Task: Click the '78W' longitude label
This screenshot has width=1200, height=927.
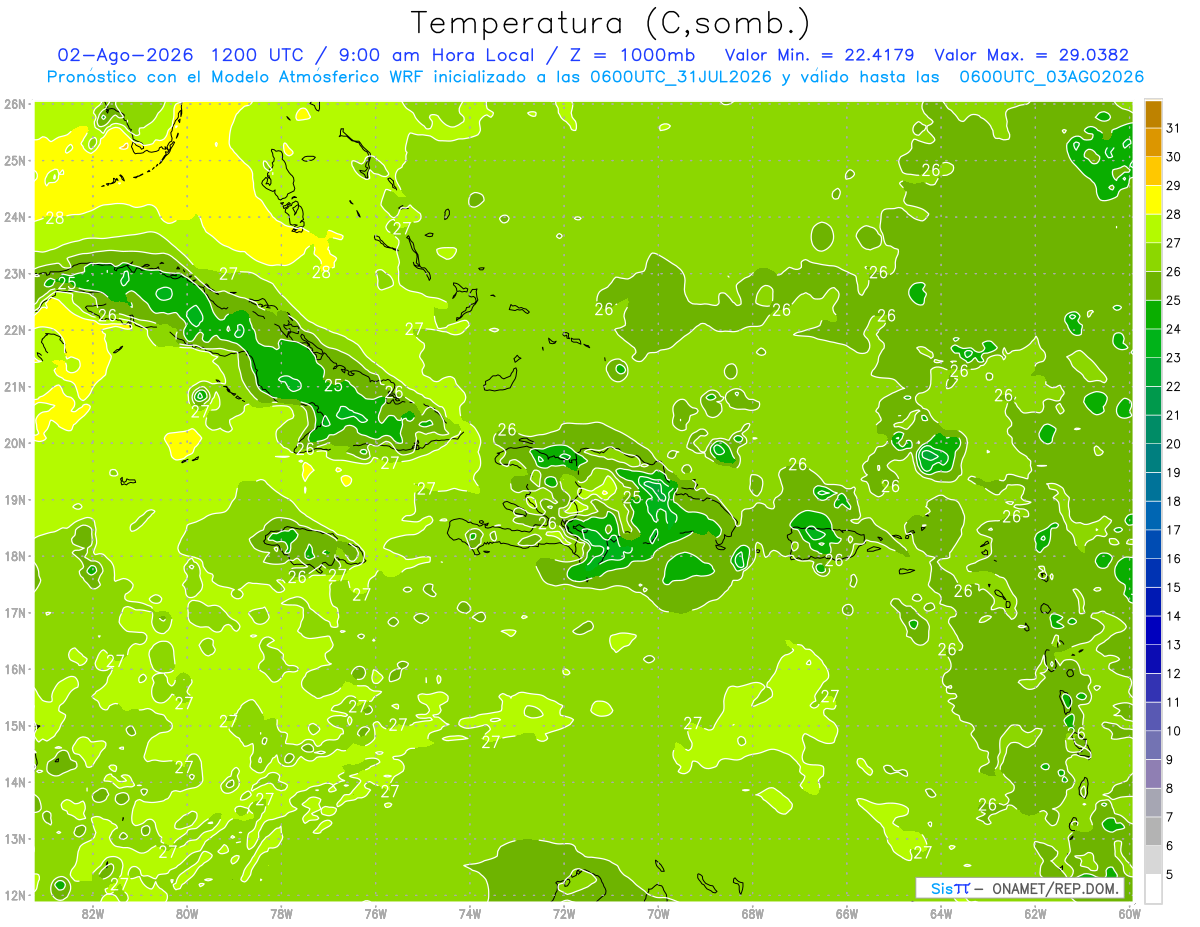Action: 281,914
